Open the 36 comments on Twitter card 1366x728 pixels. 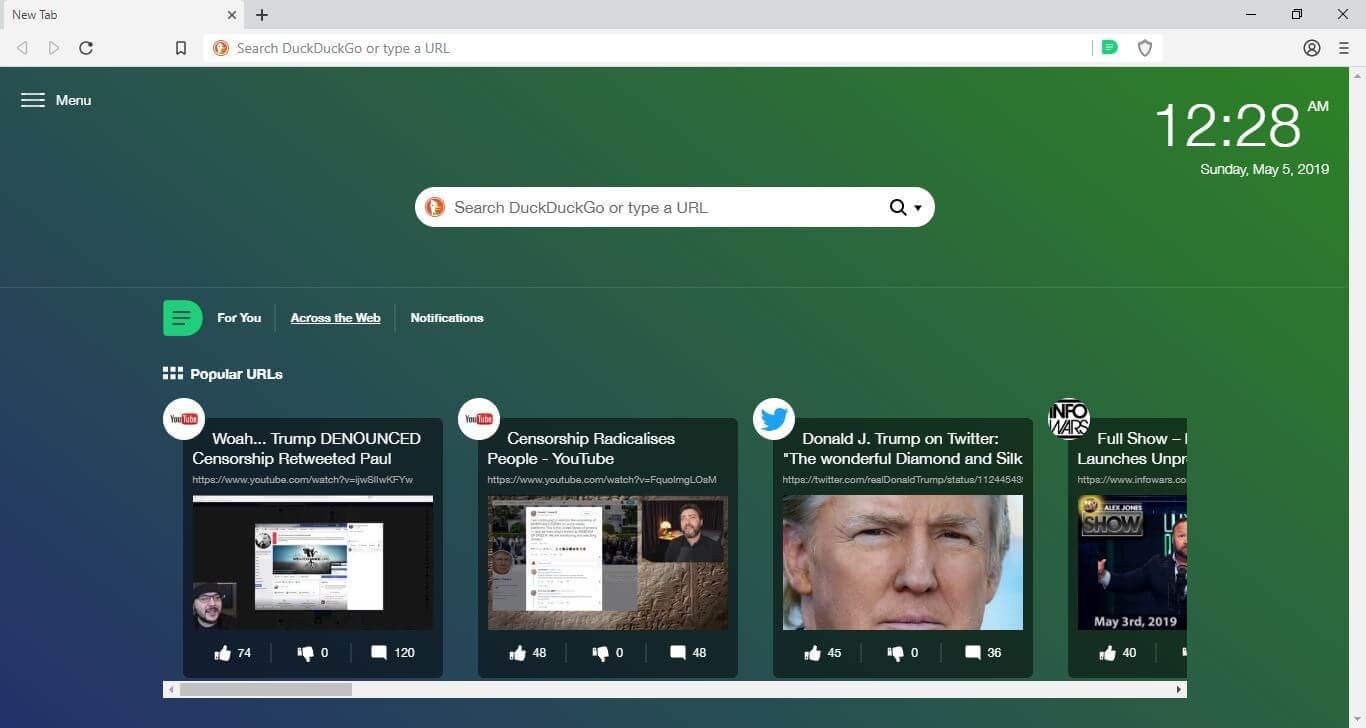(x=973, y=653)
